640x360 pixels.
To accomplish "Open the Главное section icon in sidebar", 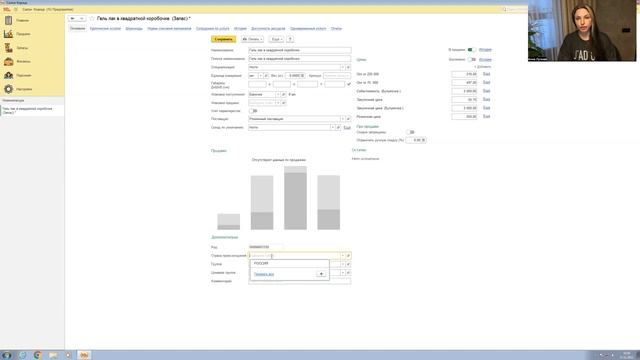I will click(x=9, y=20).
